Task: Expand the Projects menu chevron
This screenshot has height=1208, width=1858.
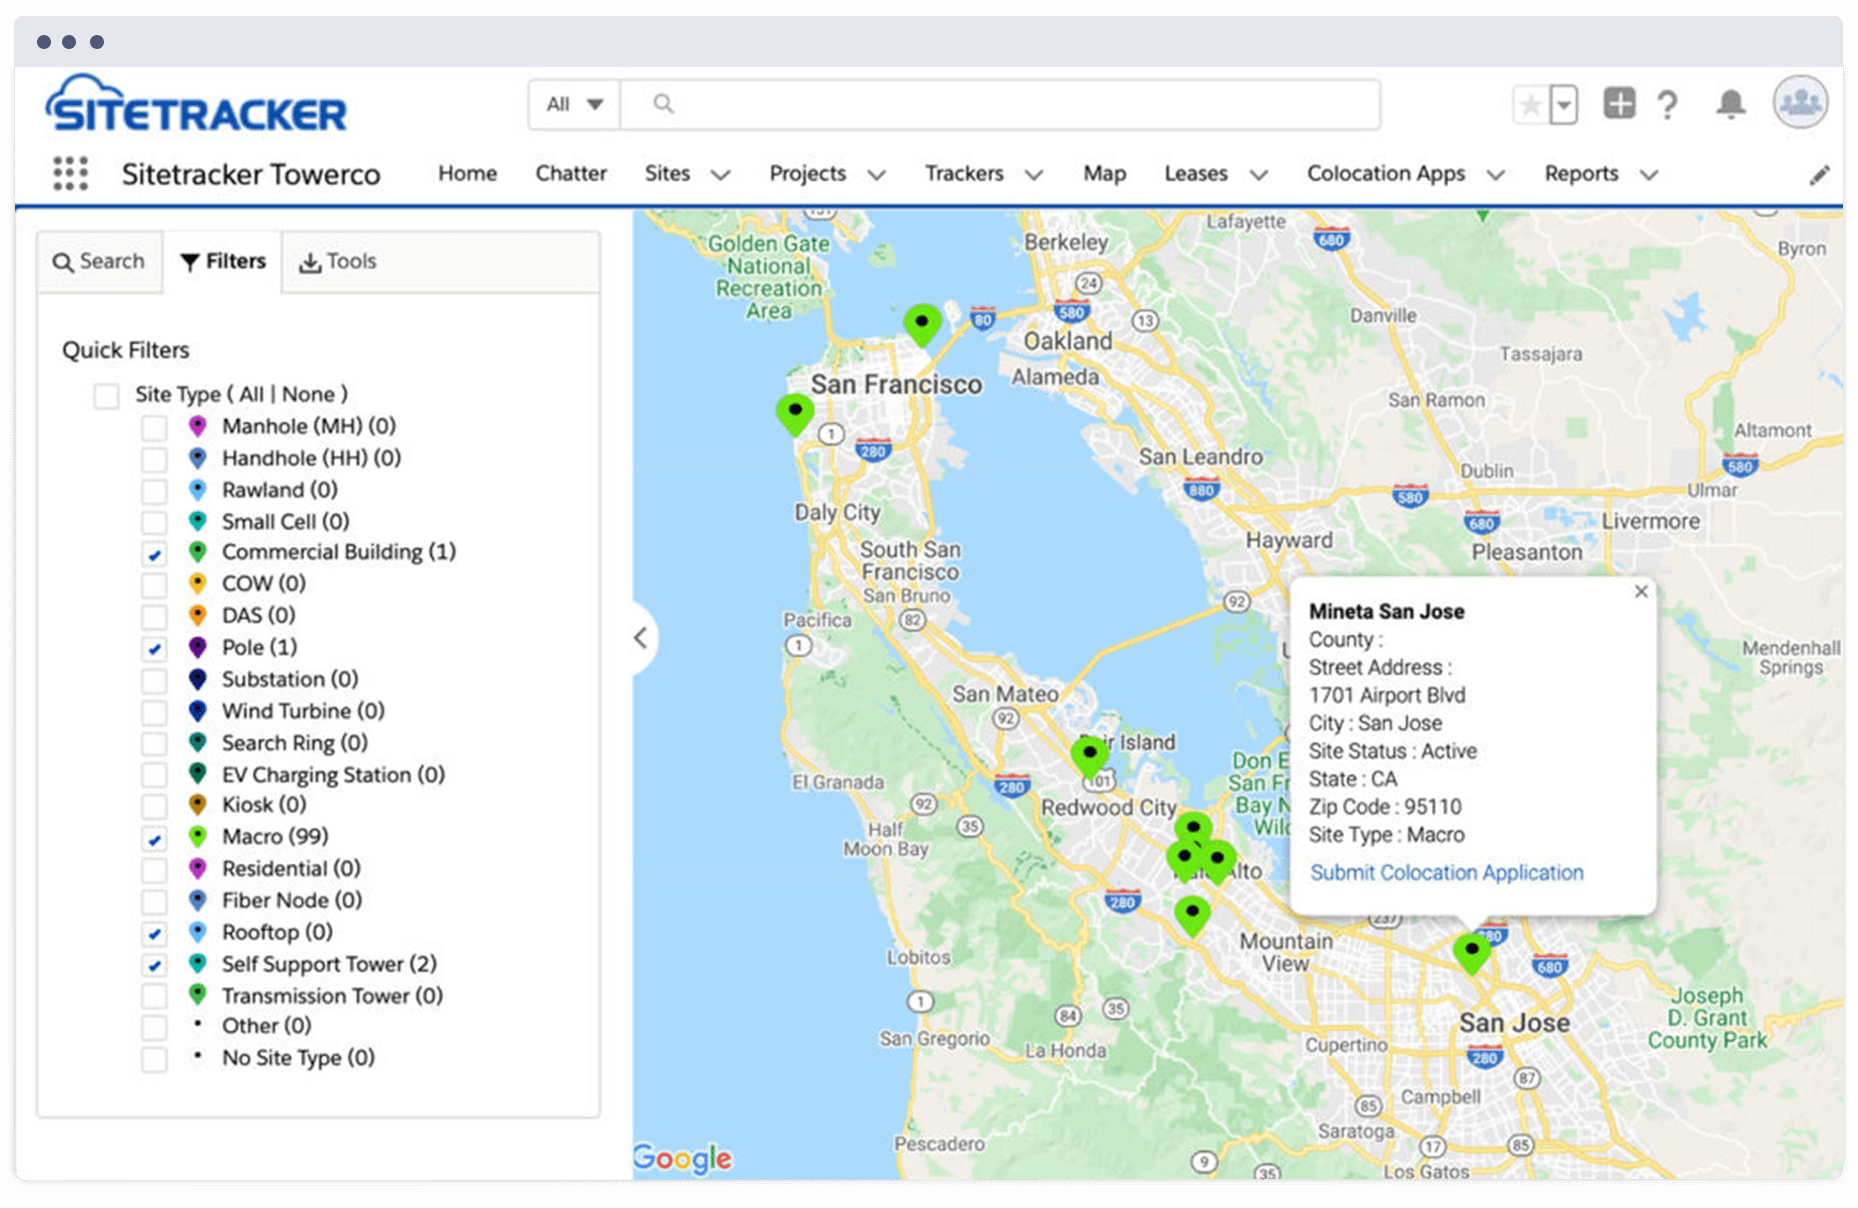Action: coord(877,175)
